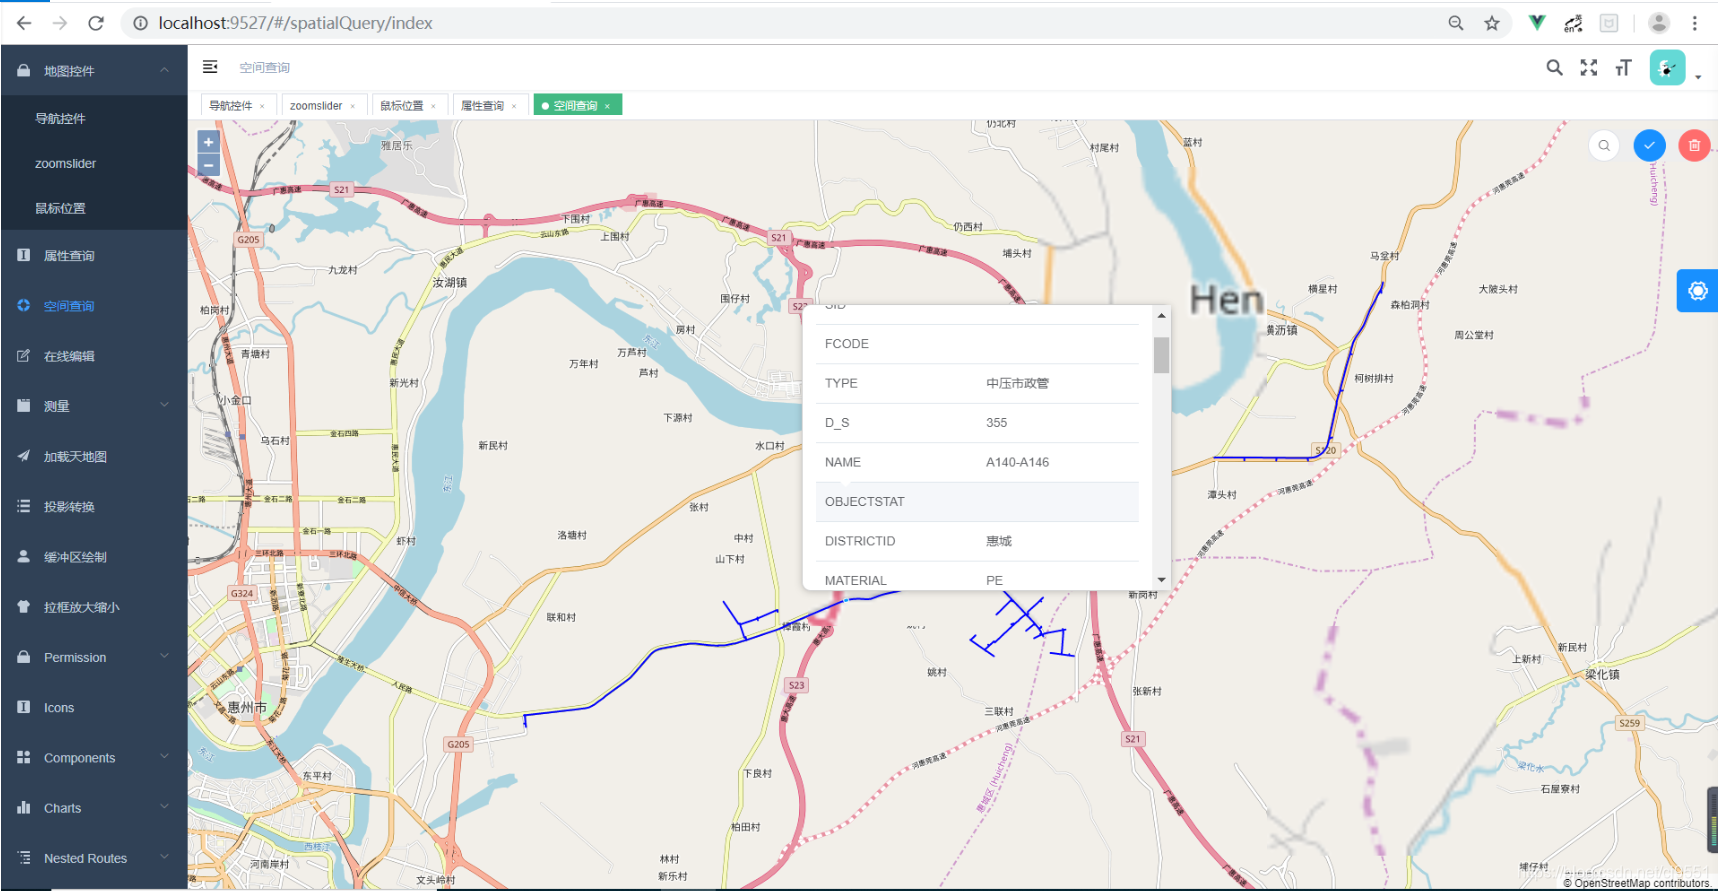Click the white round search button on map

1604,145
